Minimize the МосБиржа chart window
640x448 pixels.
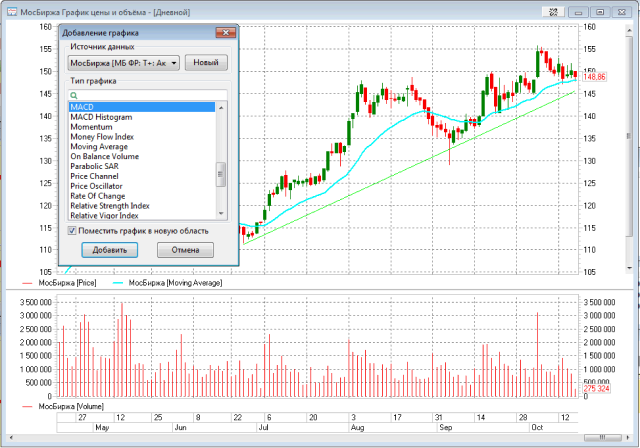click(x=579, y=11)
